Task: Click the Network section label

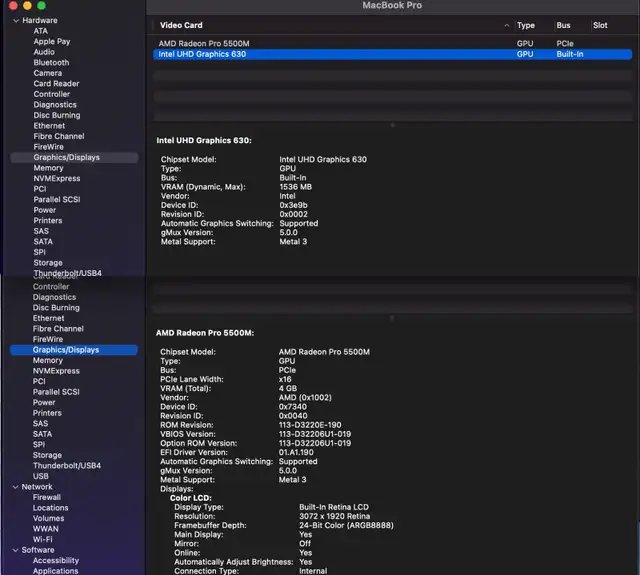Action: coord(37,487)
